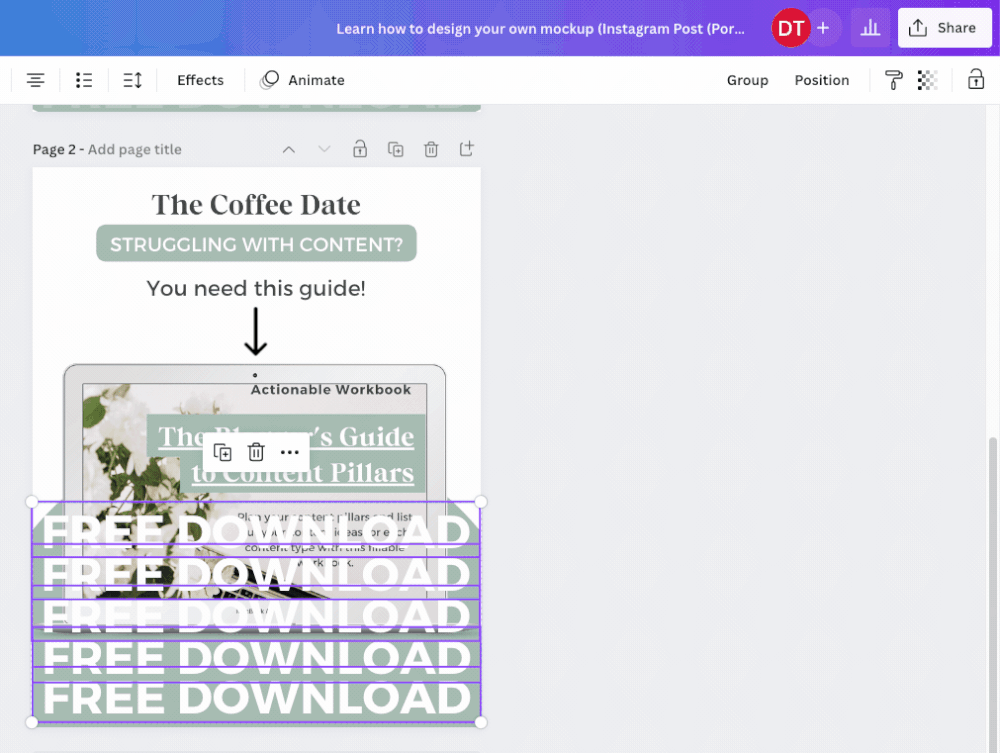Select STRUGGLING WITH CONTENT? banner
1000x753 pixels.
(256, 244)
